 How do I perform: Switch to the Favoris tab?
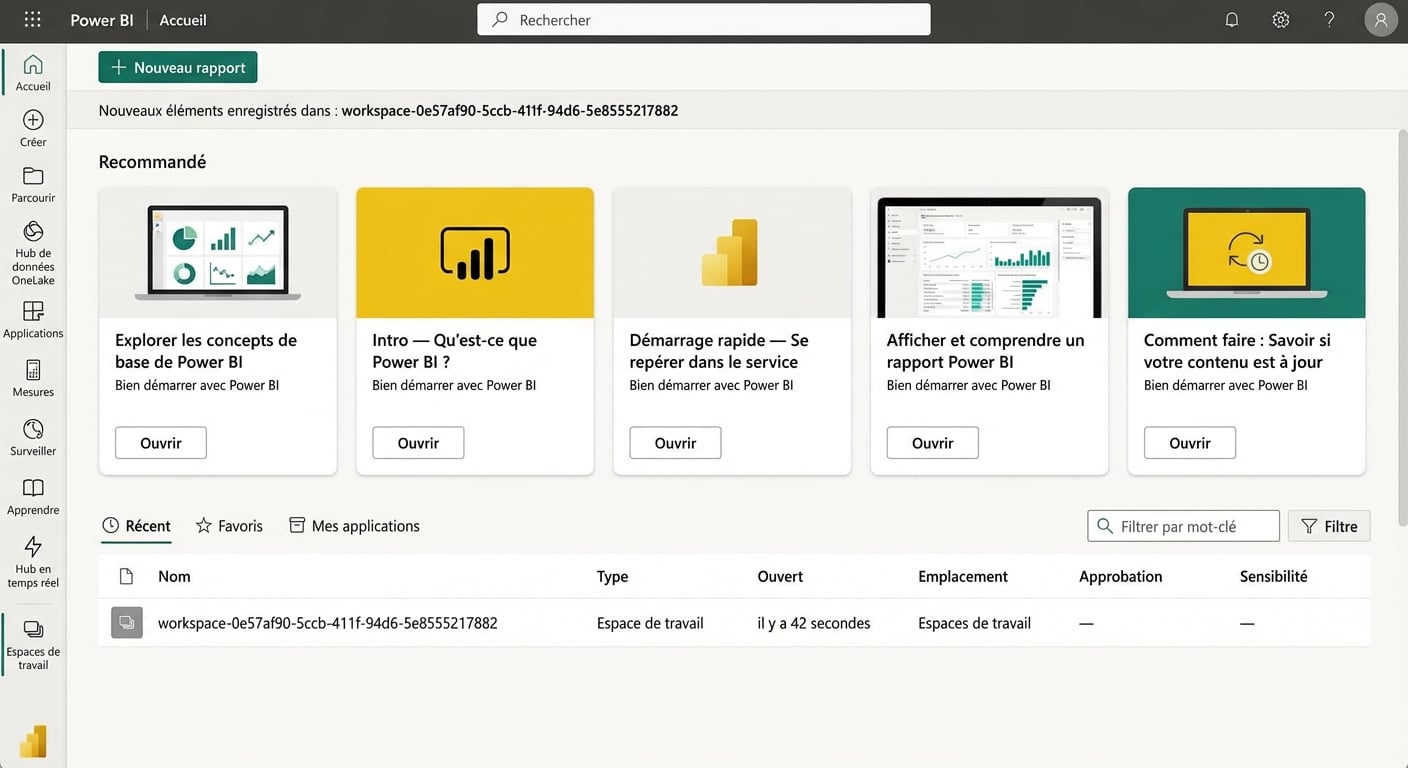pyautogui.click(x=229, y=525)
